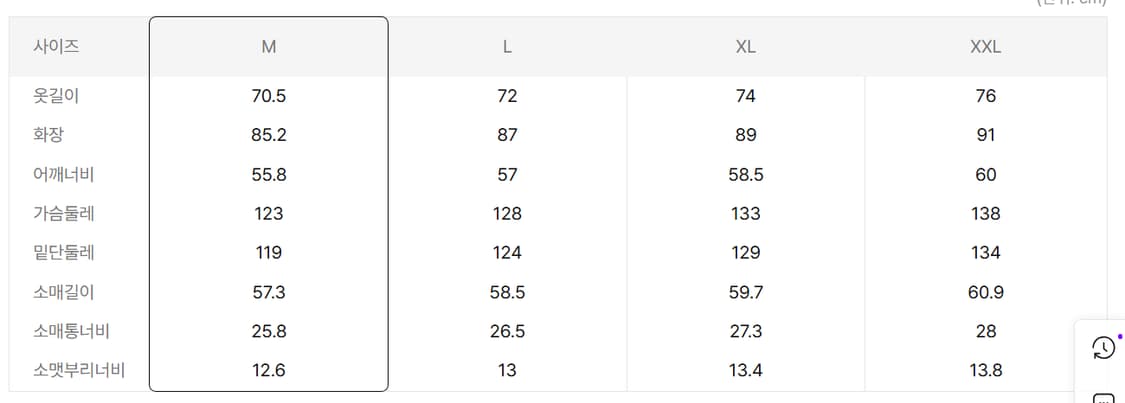Screen dimensions: 1125x403
Task: Click the 가슴둘레 row label
Action: (64, 213)
